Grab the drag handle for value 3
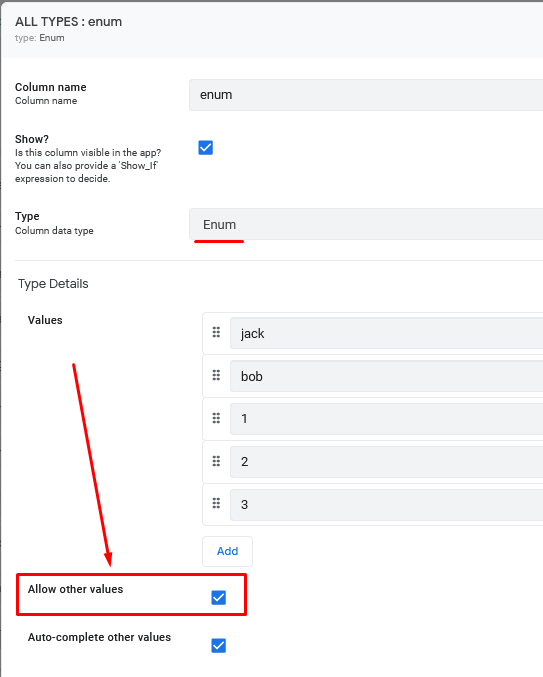The width and height of the screenshot is (543, 677). click(216, 503)
